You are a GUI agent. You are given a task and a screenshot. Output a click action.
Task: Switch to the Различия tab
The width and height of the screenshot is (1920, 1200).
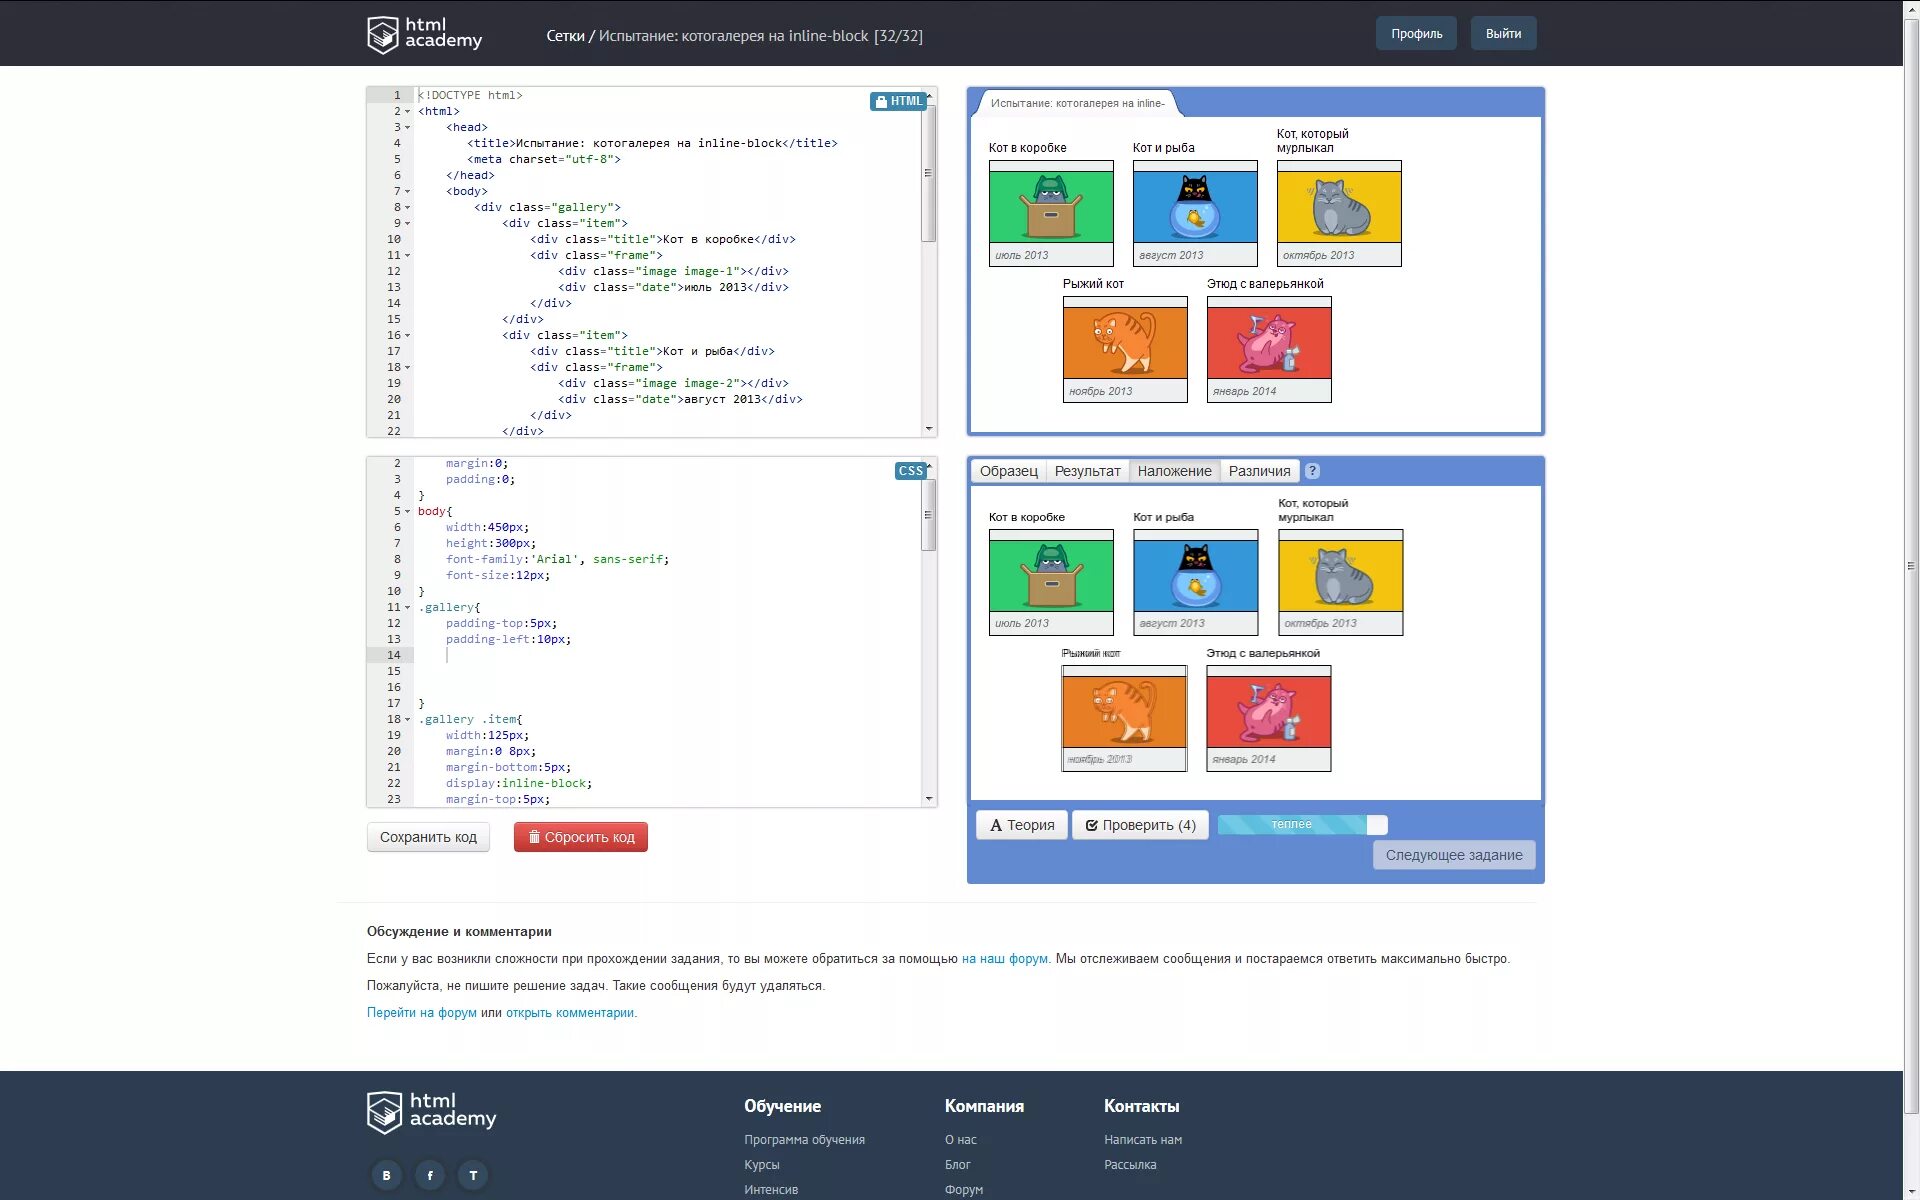1259,471
